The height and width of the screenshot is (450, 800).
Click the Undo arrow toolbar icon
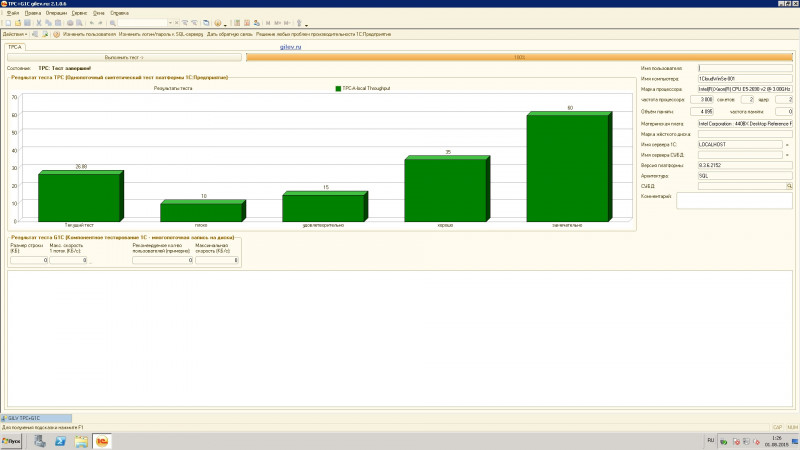92,22
